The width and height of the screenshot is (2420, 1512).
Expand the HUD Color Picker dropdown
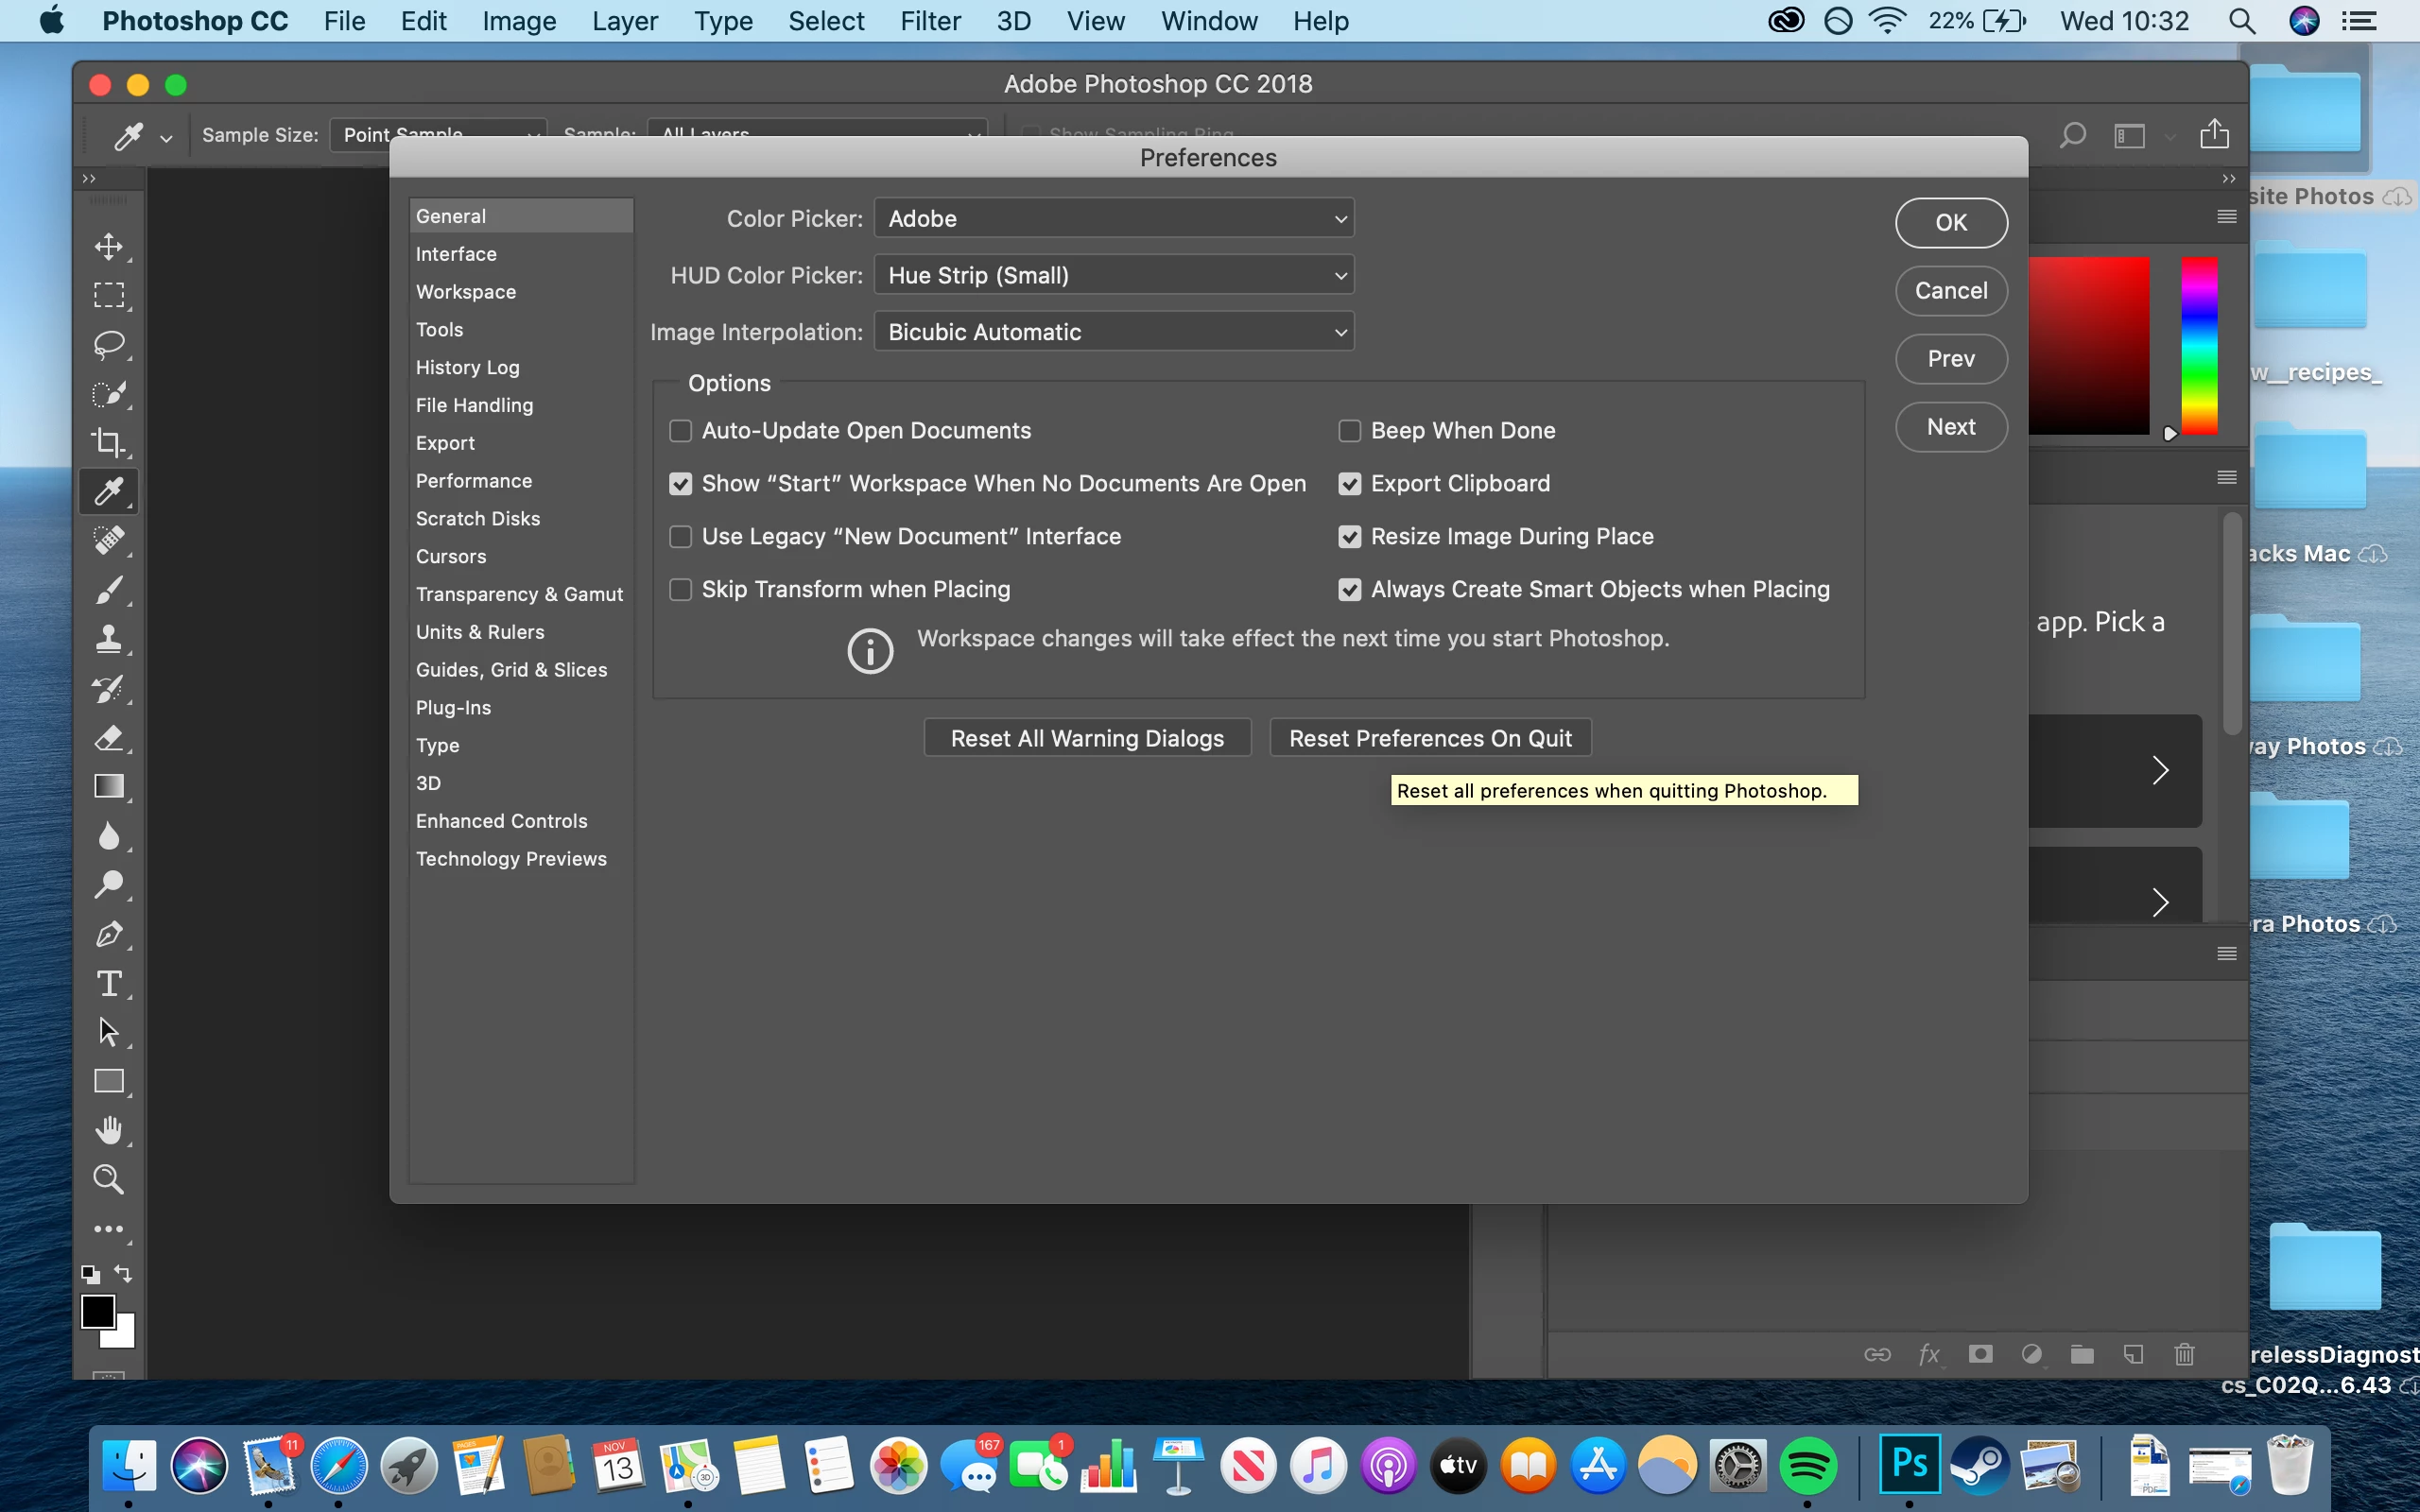1113,275
